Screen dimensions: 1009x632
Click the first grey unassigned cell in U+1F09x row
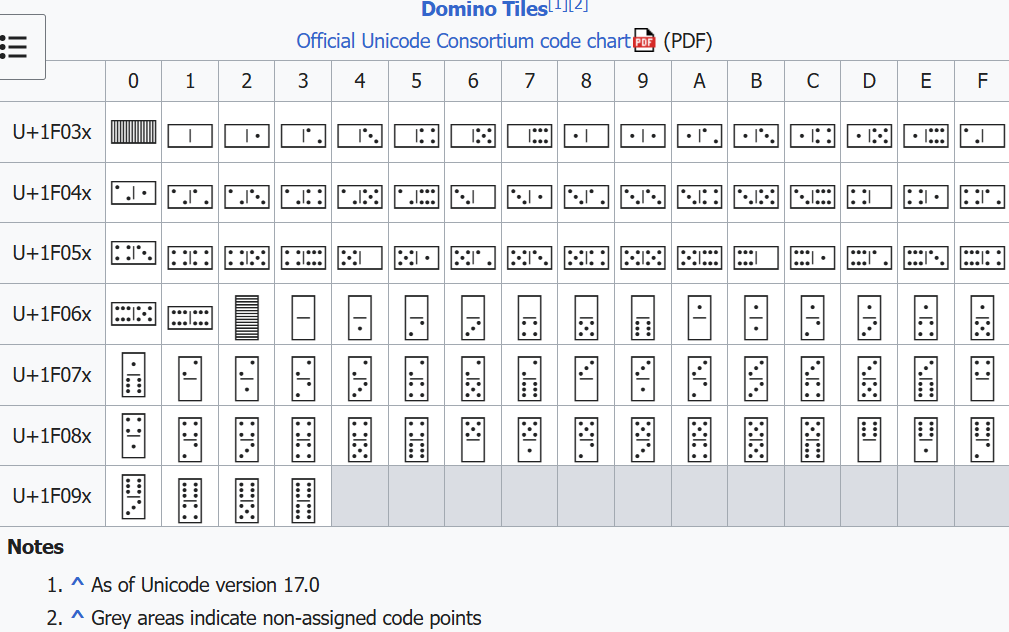360,496
